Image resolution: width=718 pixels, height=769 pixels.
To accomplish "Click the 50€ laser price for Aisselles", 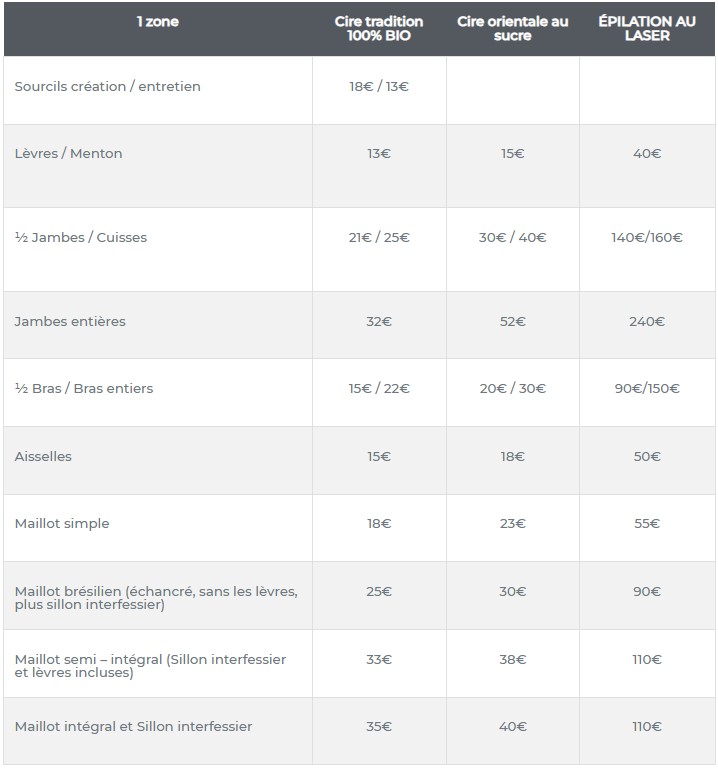I will tap(647, 457).
